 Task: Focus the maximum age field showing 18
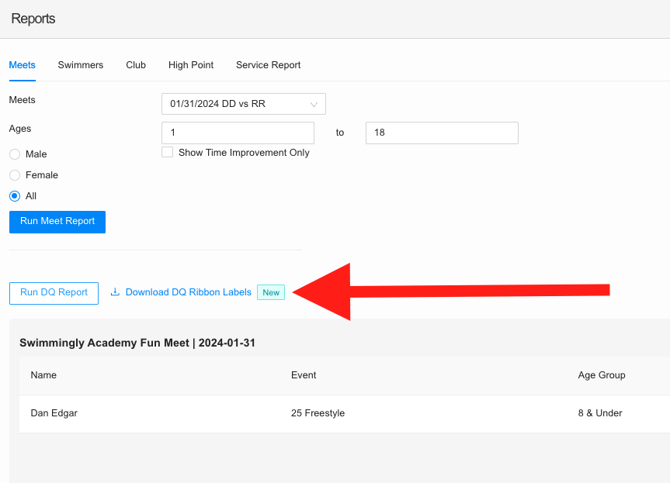point(441,133)
